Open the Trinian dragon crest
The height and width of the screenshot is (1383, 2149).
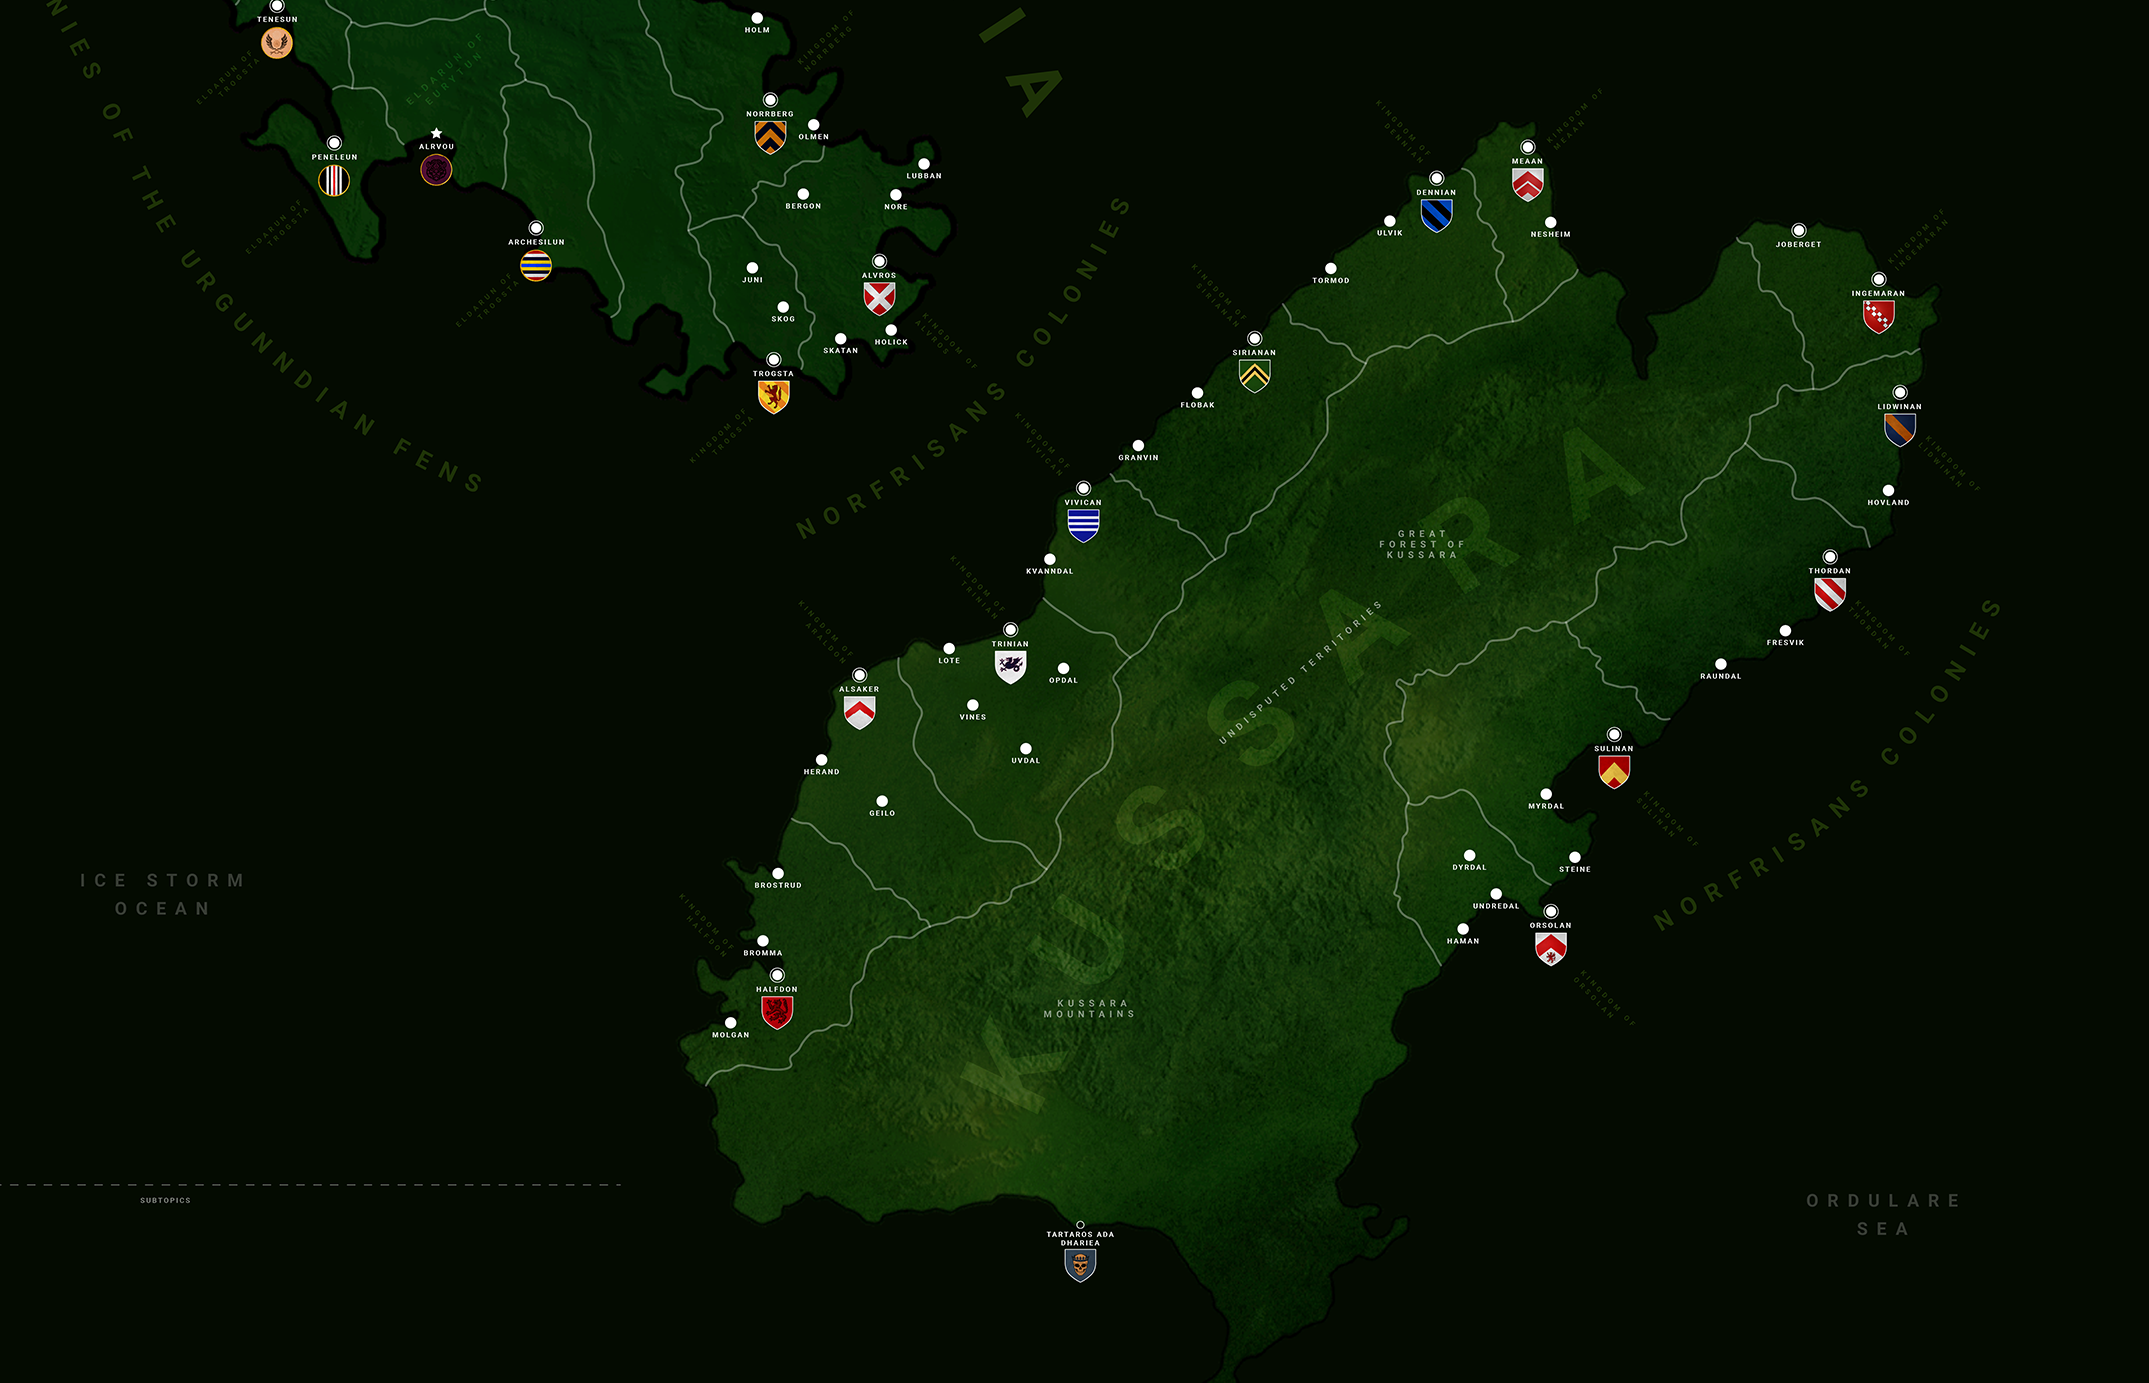click(x=1010, y=667)
